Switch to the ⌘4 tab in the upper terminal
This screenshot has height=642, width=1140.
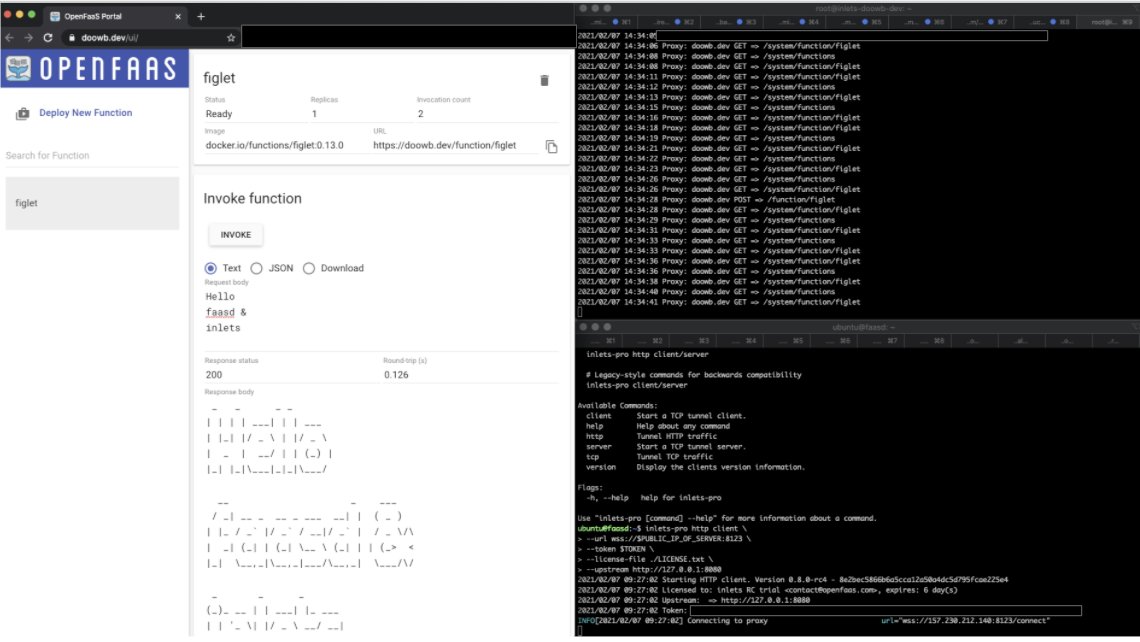point(800,22)
